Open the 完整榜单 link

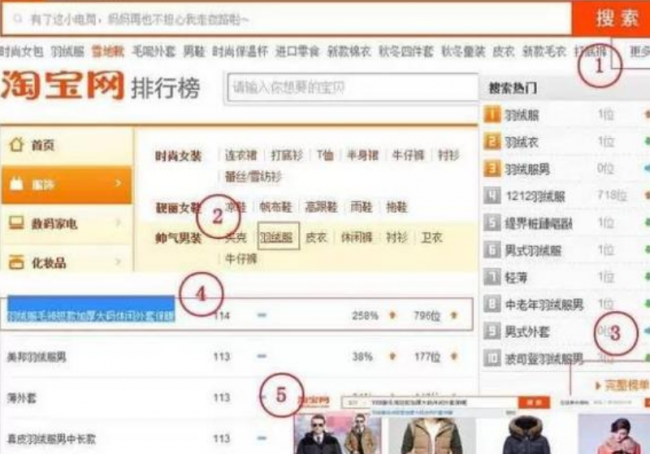pos(622,386)
